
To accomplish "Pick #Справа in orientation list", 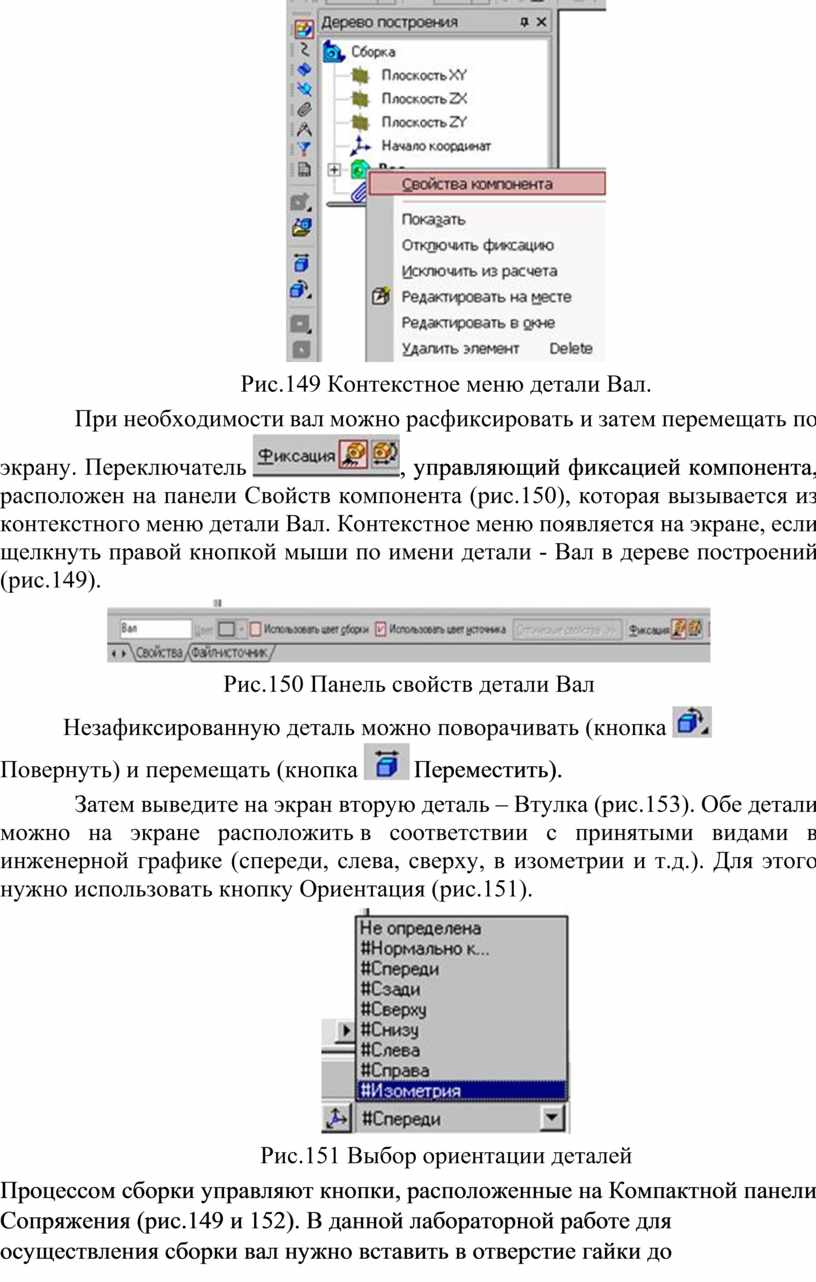I will (462, 1070).
